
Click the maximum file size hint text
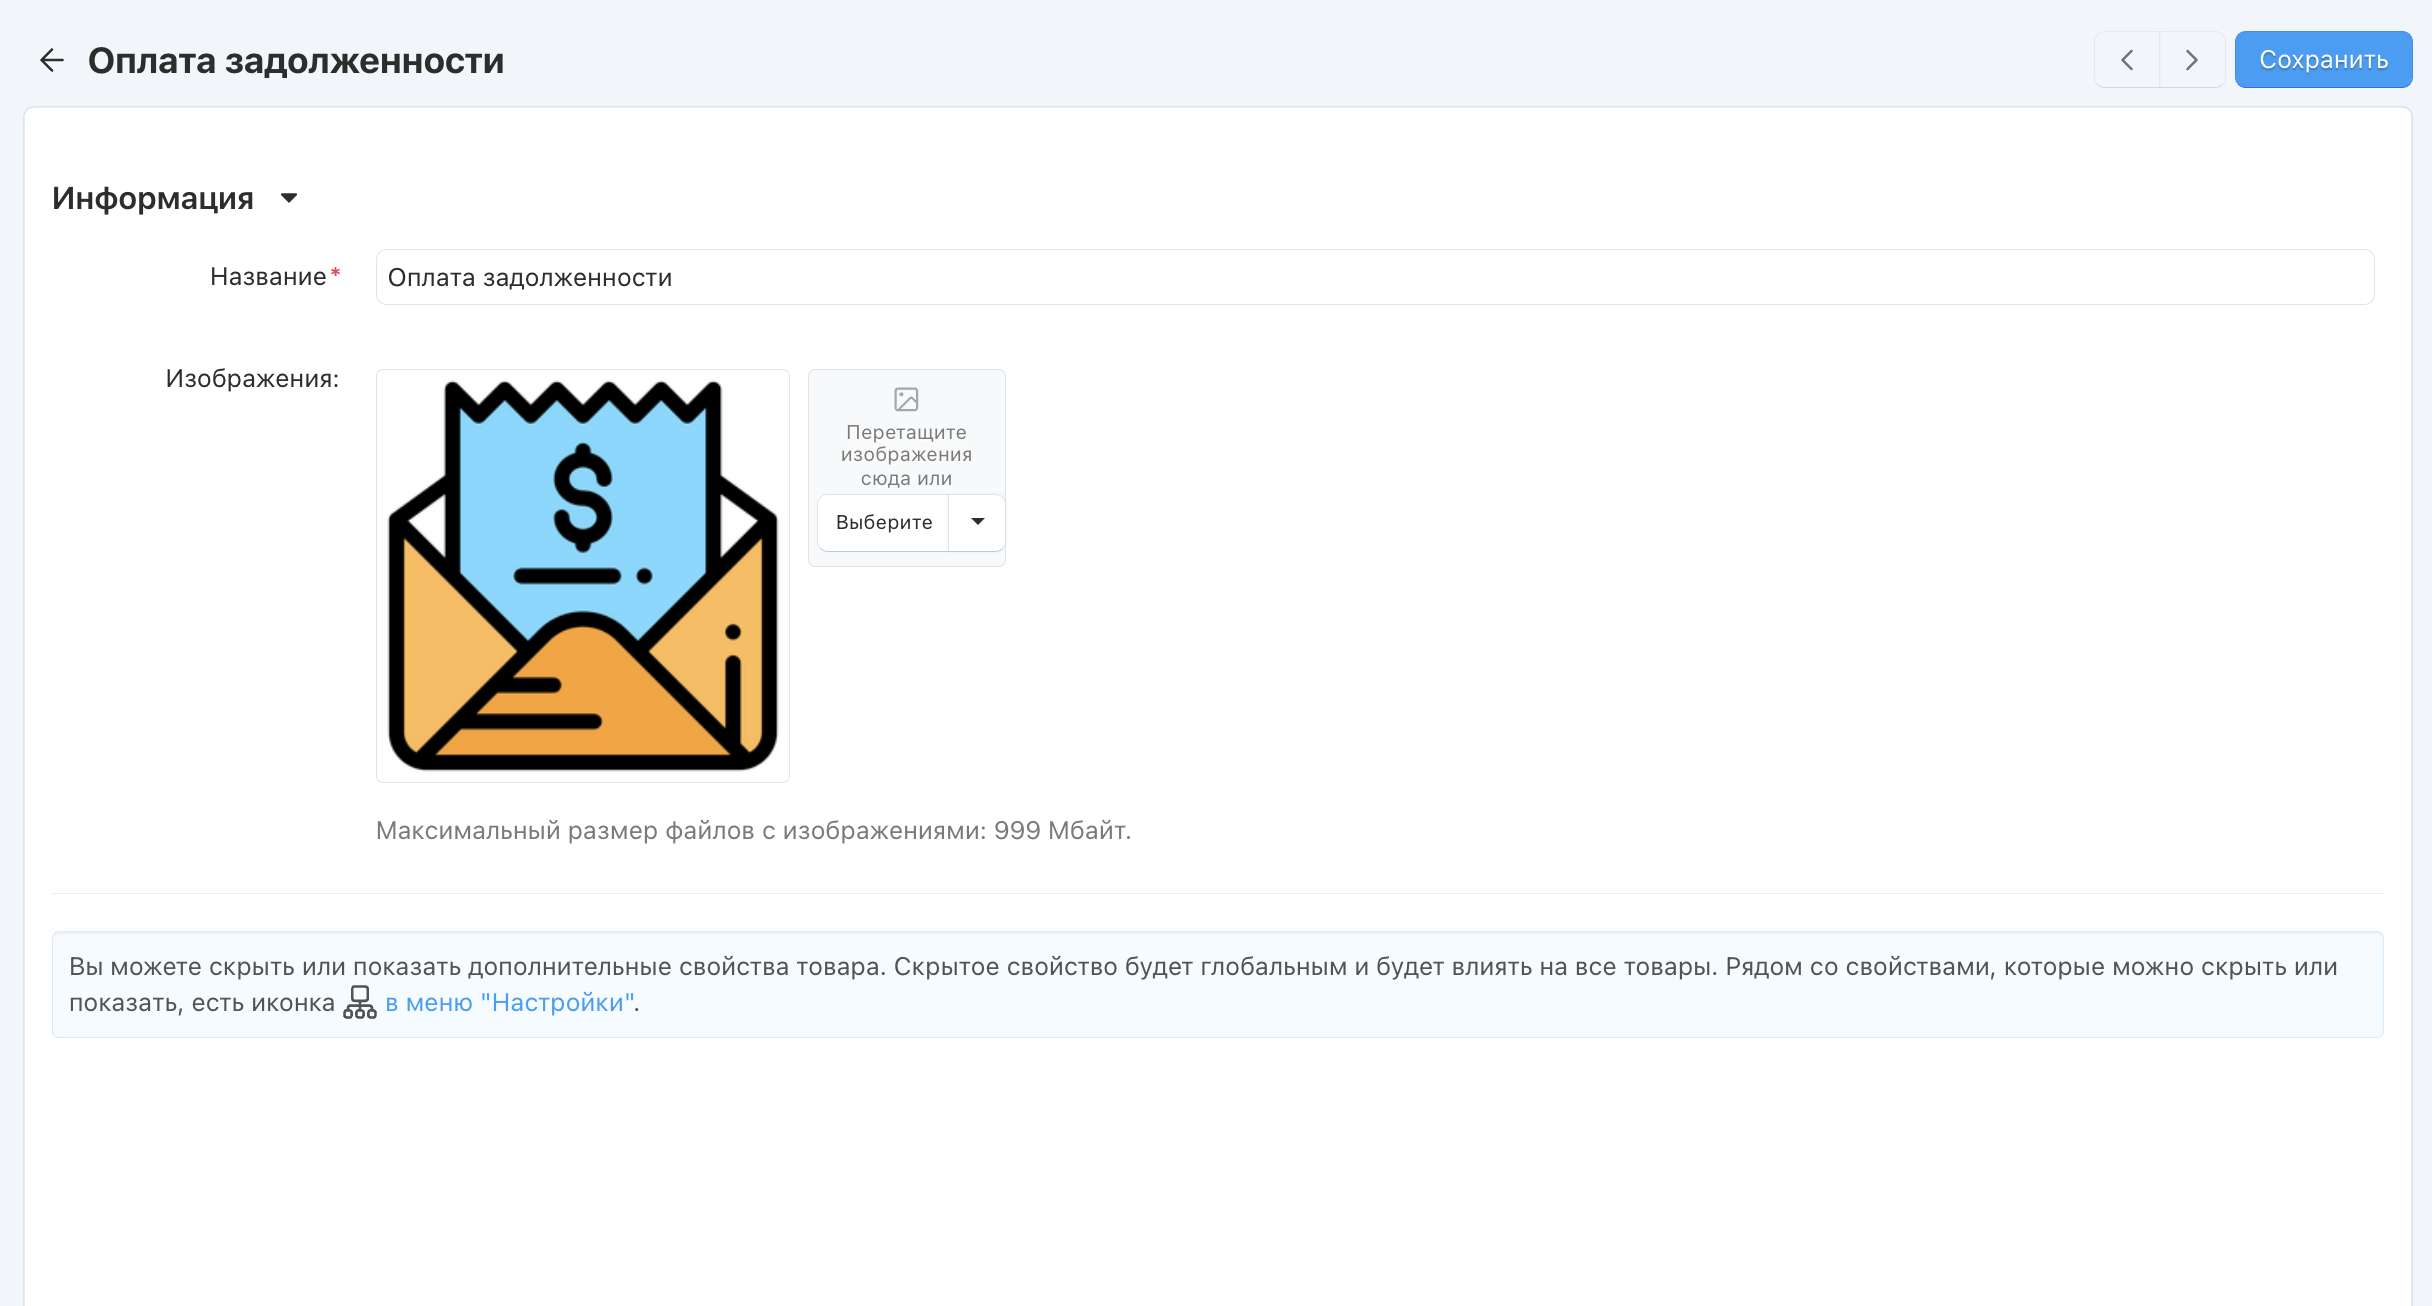(753, 830)
